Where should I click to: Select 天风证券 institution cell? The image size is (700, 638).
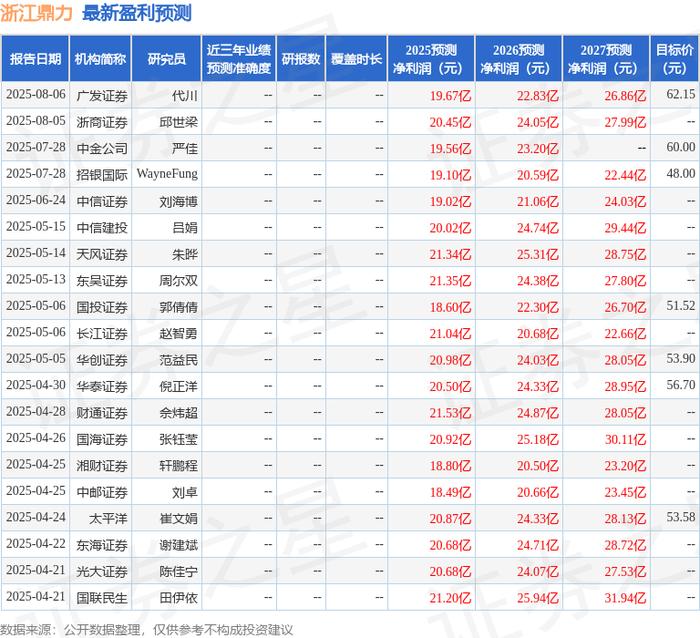click(x=102, y=254)
